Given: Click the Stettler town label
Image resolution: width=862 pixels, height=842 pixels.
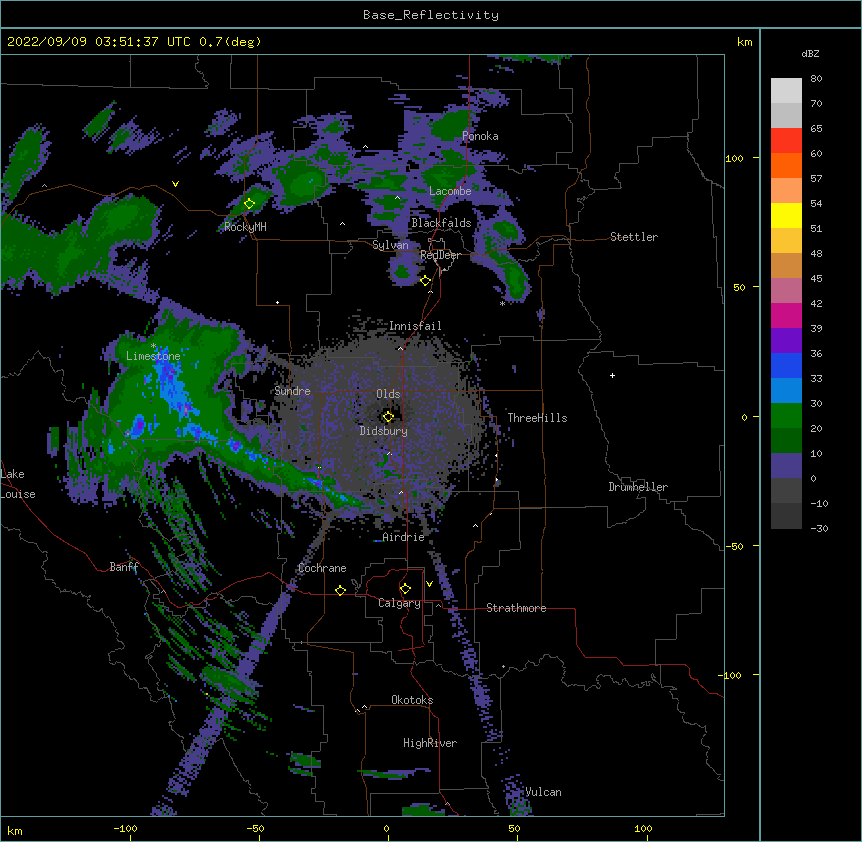Looking at the screenshot, I should pos(634,237).
